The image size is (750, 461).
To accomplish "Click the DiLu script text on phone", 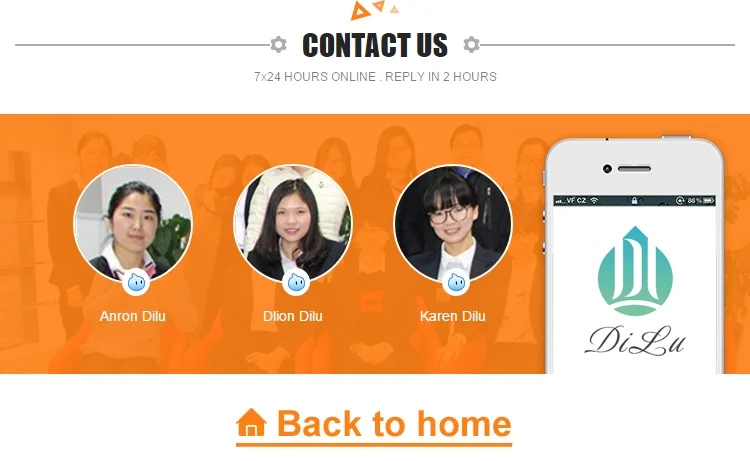I will click(x=635, y=340).
